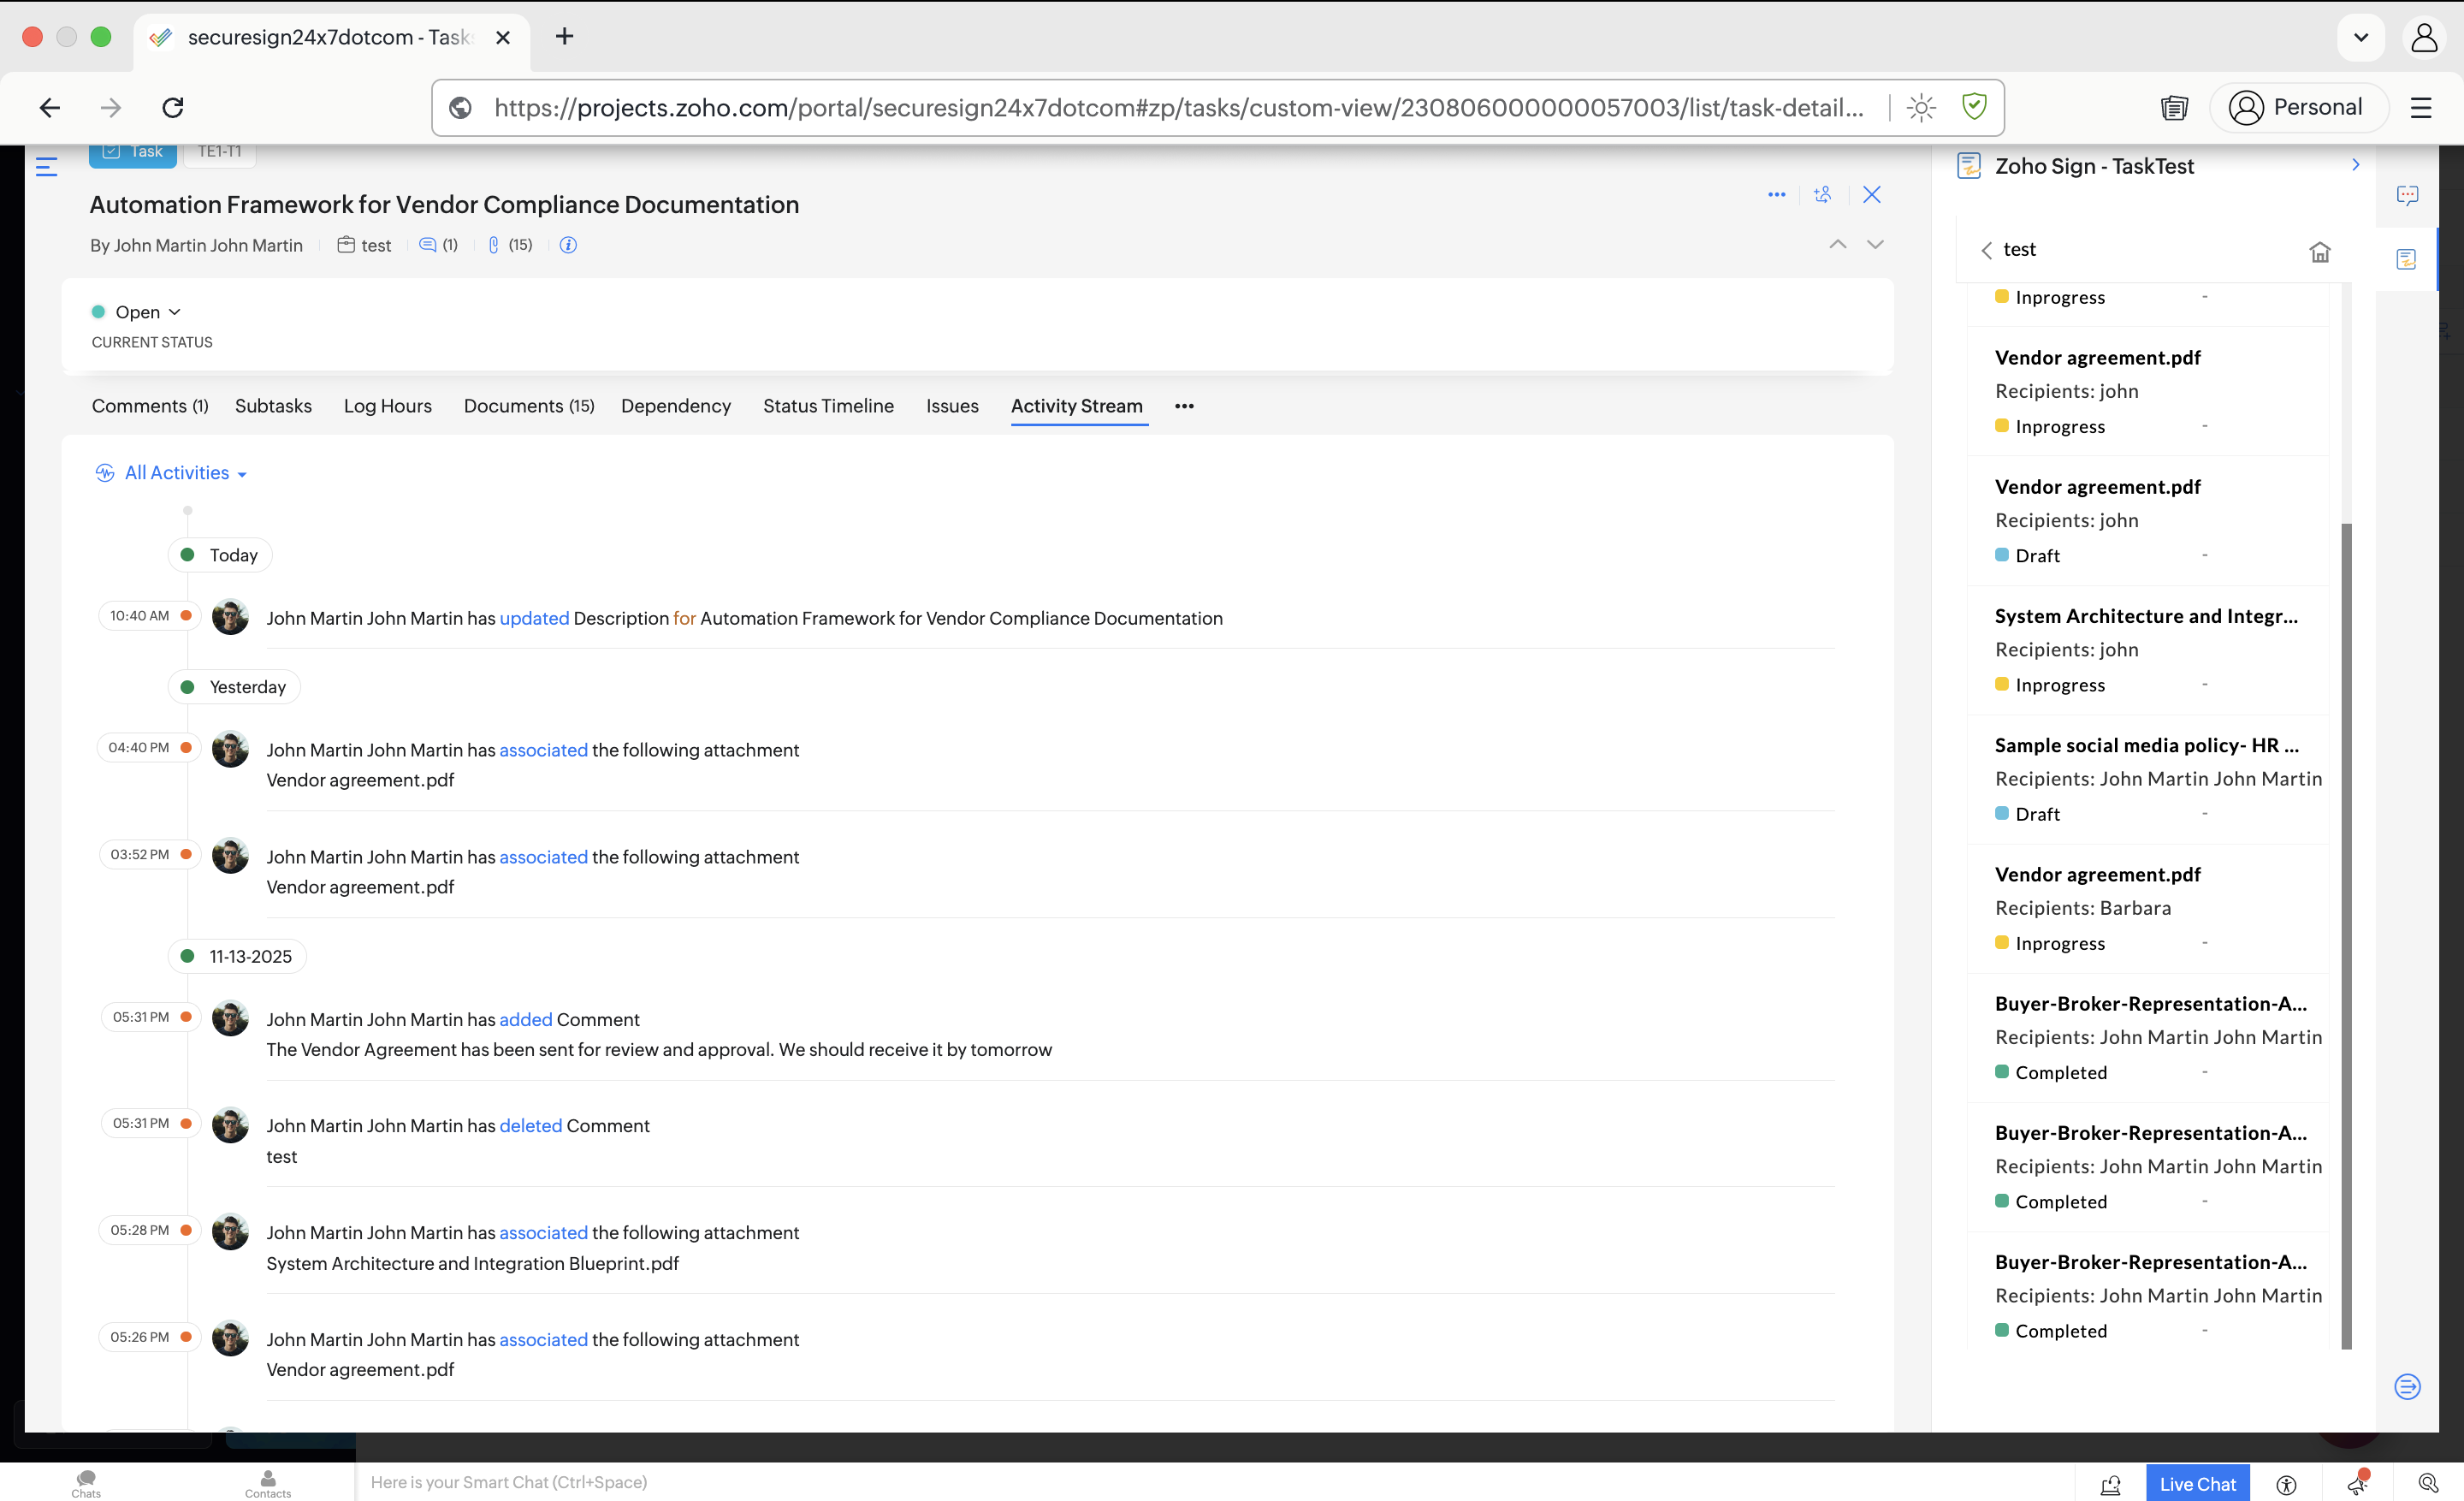Image resolution: width=2464 pixels, height=1501 pixels.
Task: Expand more tabs ellipsis after Activity Stream
Action: (1184, 406)
